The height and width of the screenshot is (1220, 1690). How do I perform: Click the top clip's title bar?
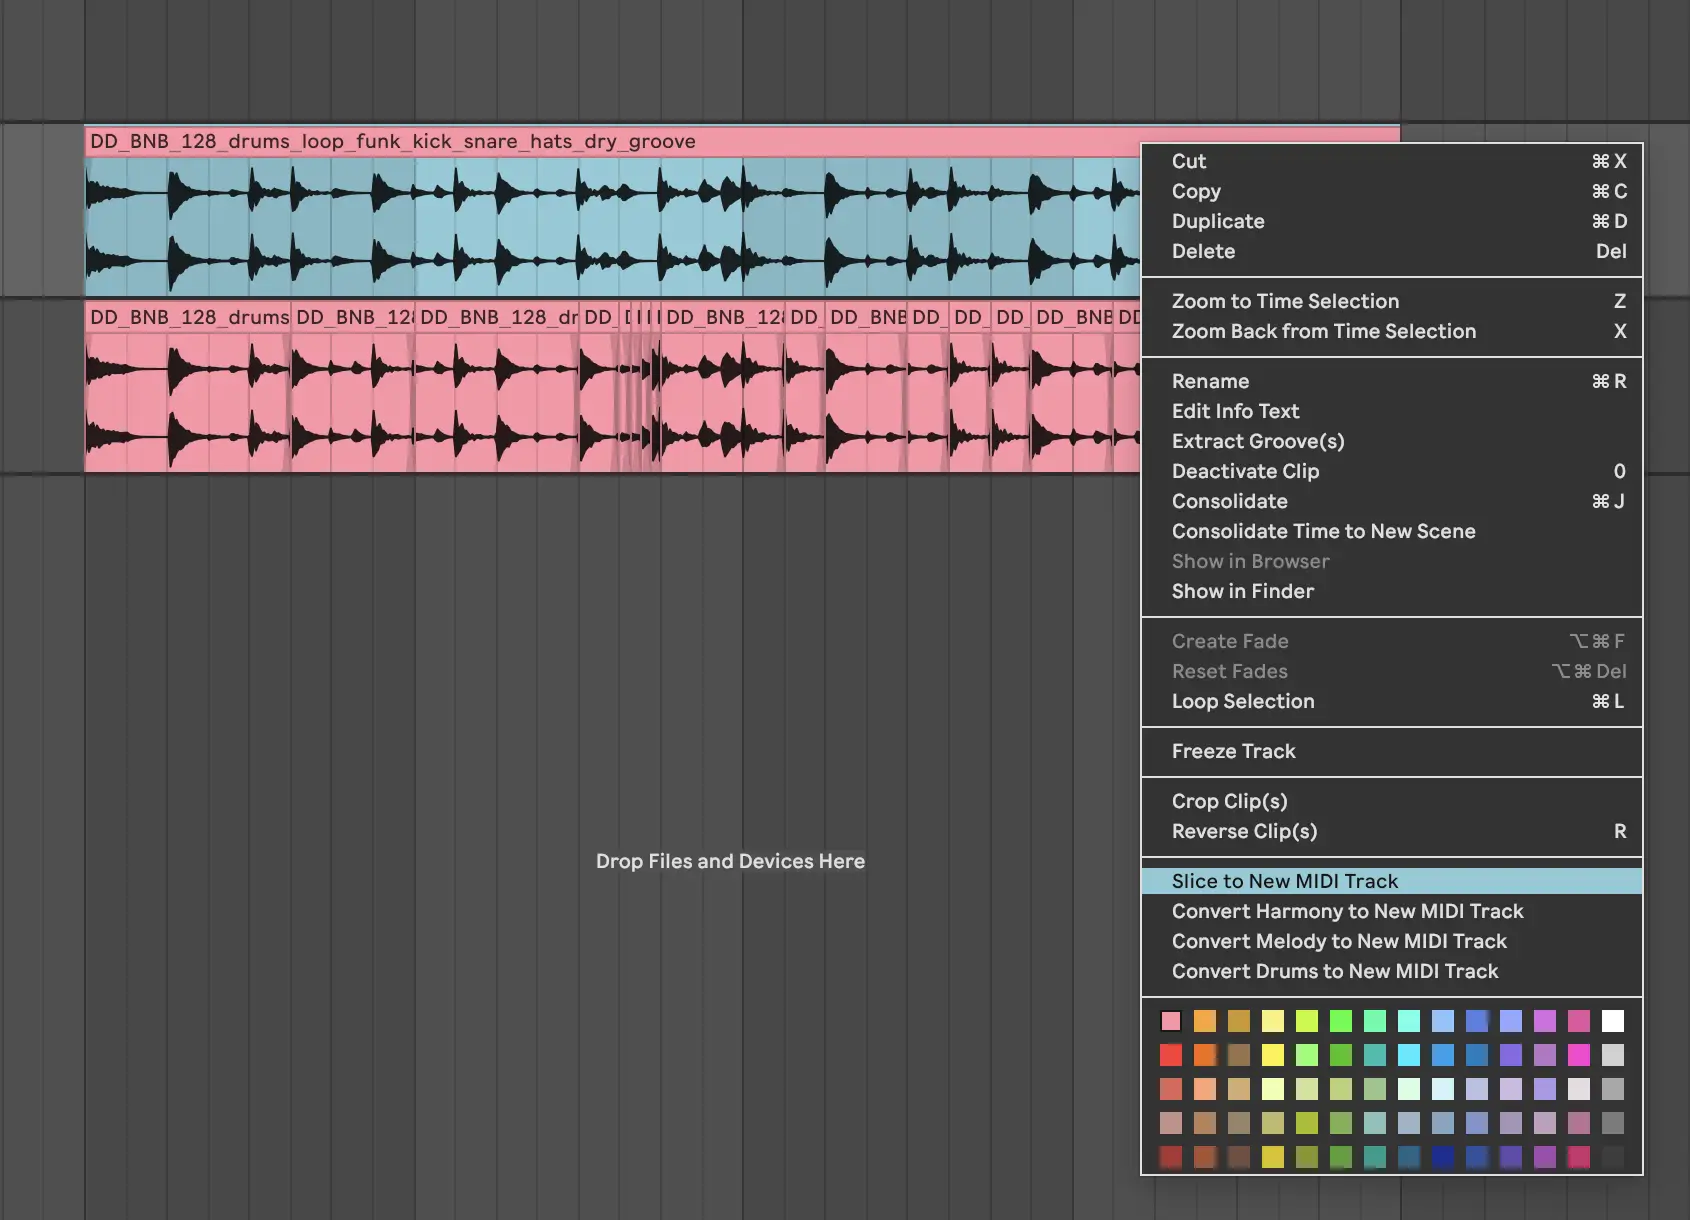click(x=600, y=141)
